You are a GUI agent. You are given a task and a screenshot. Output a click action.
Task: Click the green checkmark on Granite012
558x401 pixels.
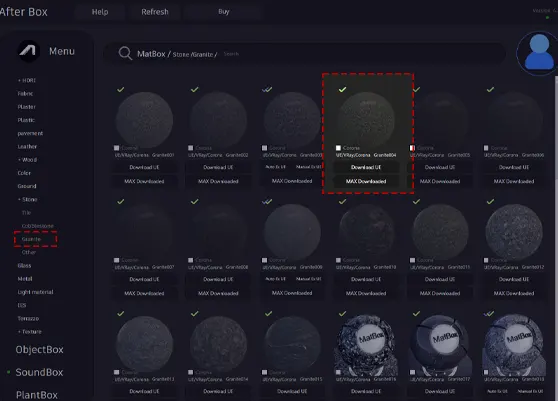[x=490, y=201]
